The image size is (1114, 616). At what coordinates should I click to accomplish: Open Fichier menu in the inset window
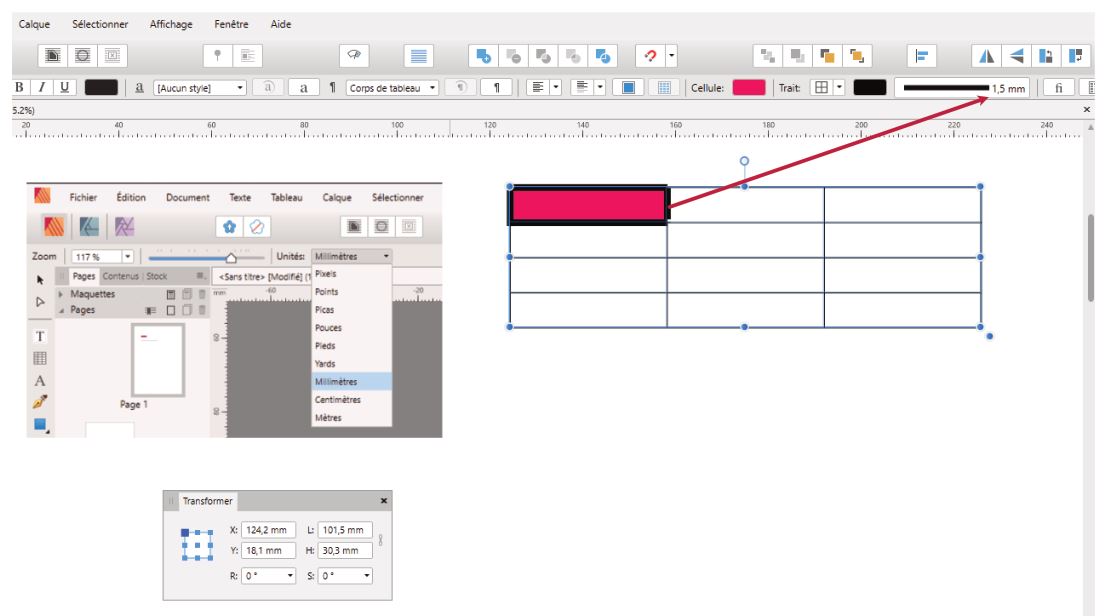tap(83, 198)
